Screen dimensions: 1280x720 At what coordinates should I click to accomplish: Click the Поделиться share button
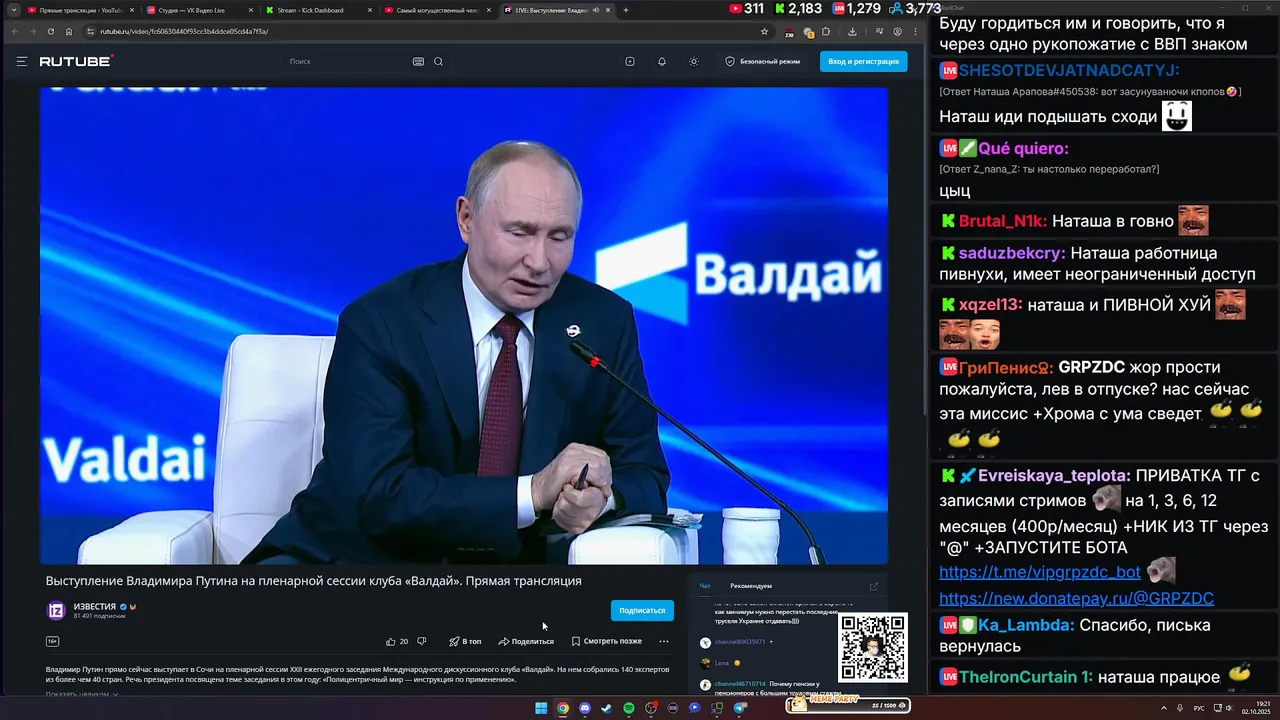[526, 641]
